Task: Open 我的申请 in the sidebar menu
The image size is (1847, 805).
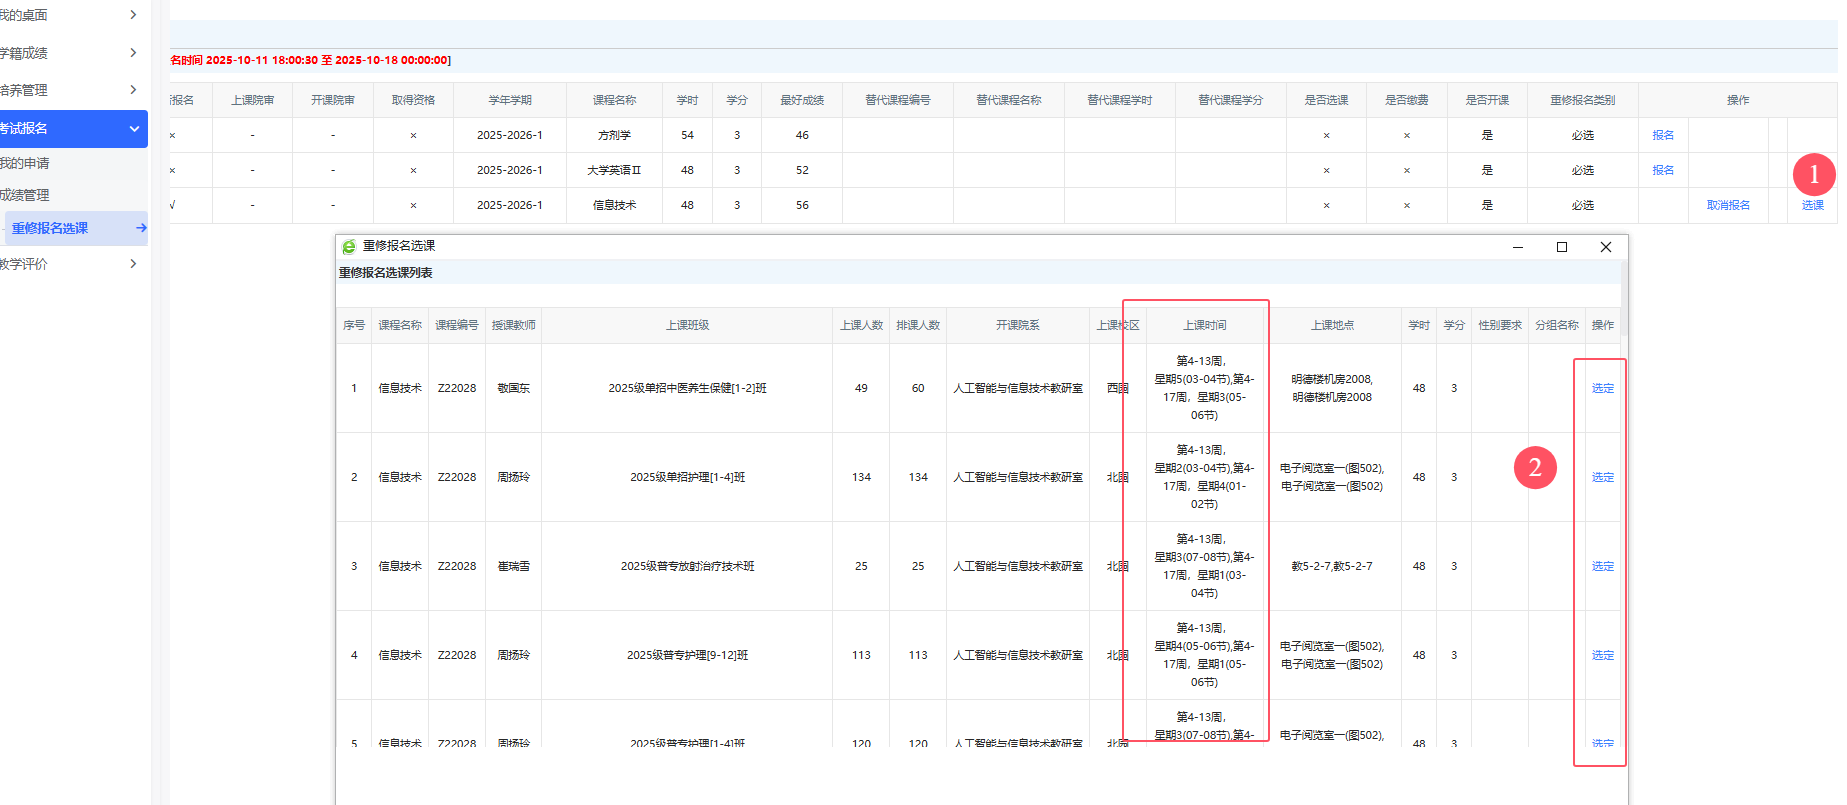Action: [26, 163]
